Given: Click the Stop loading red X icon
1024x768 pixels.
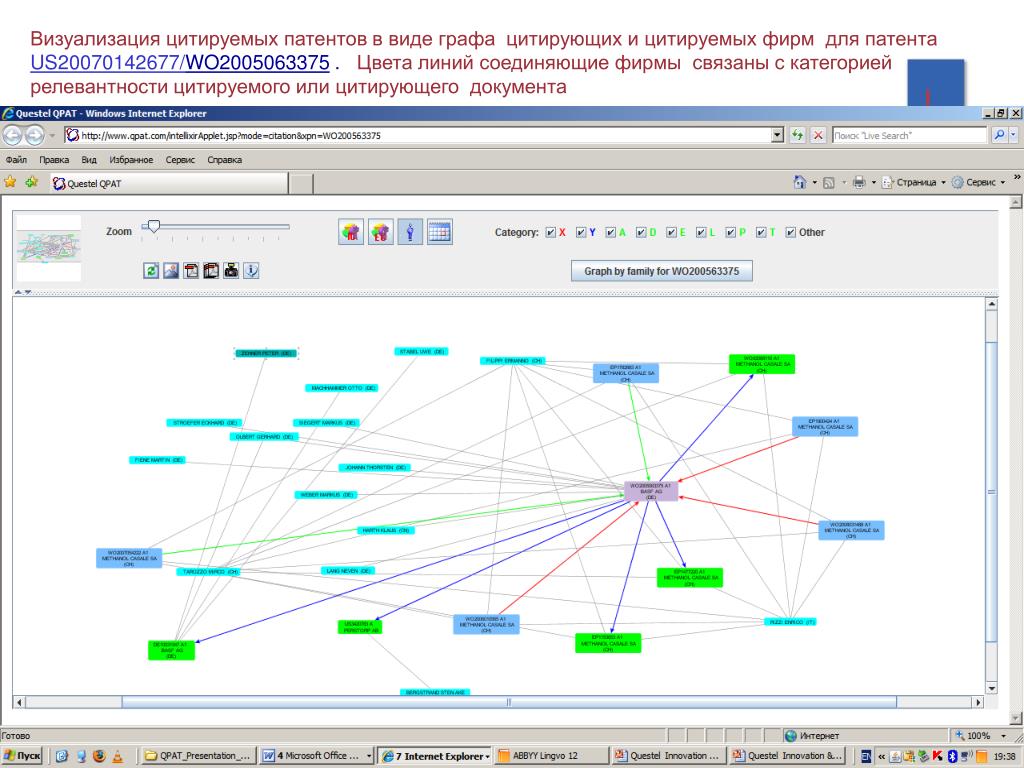Looking at the screenshot, I should [818, 135].
